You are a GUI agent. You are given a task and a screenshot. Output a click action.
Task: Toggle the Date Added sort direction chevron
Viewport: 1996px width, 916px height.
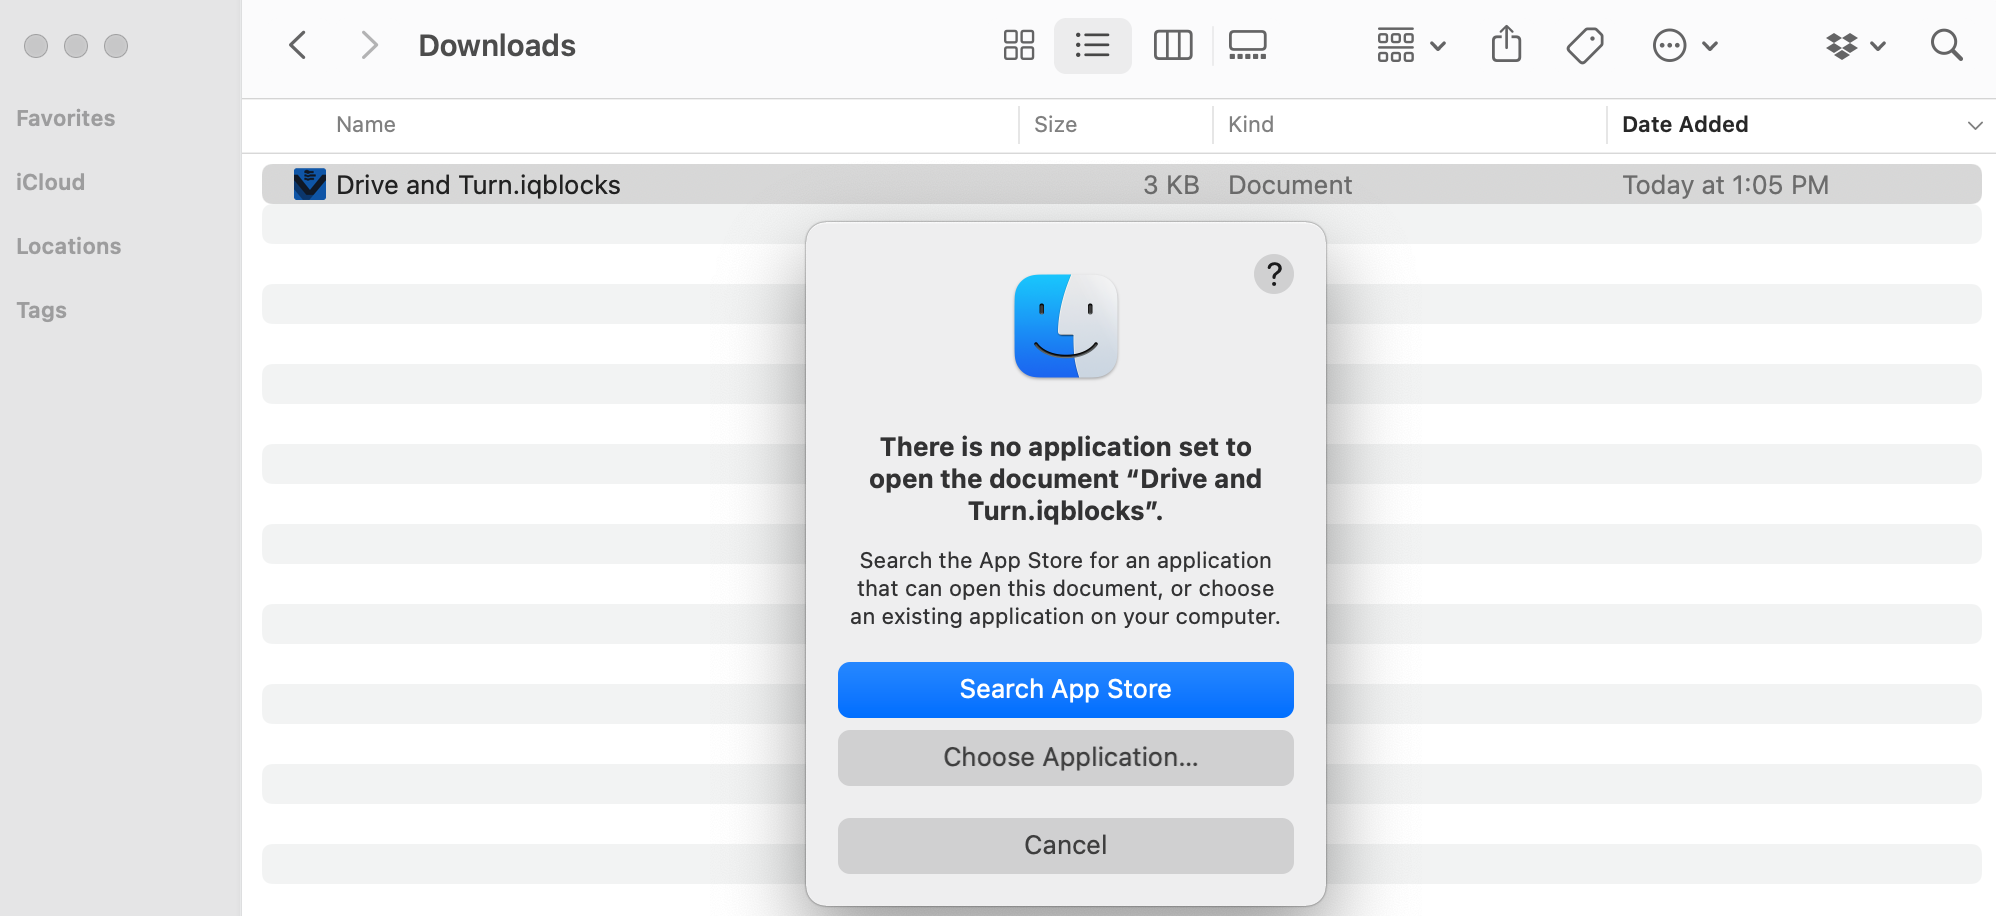[x=1974, y=125]
